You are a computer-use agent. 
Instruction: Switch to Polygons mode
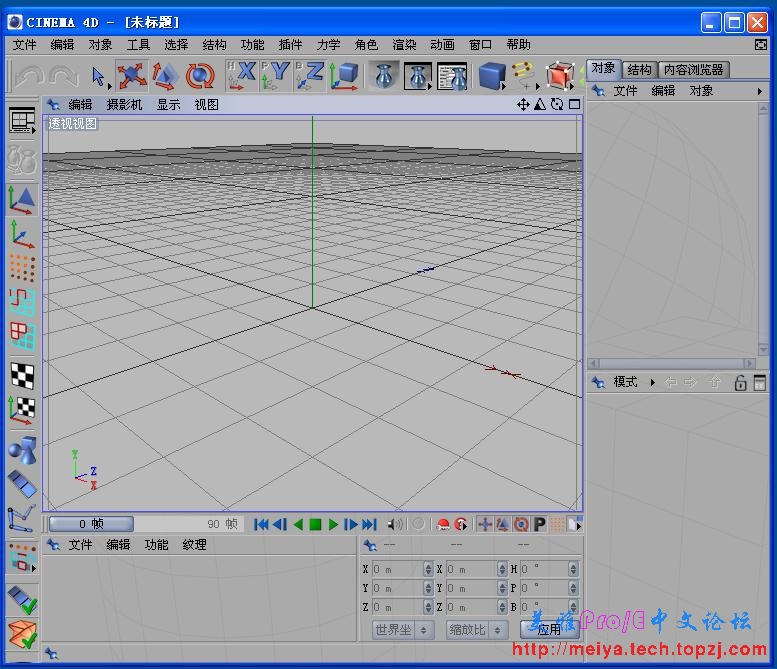point(22,335)
